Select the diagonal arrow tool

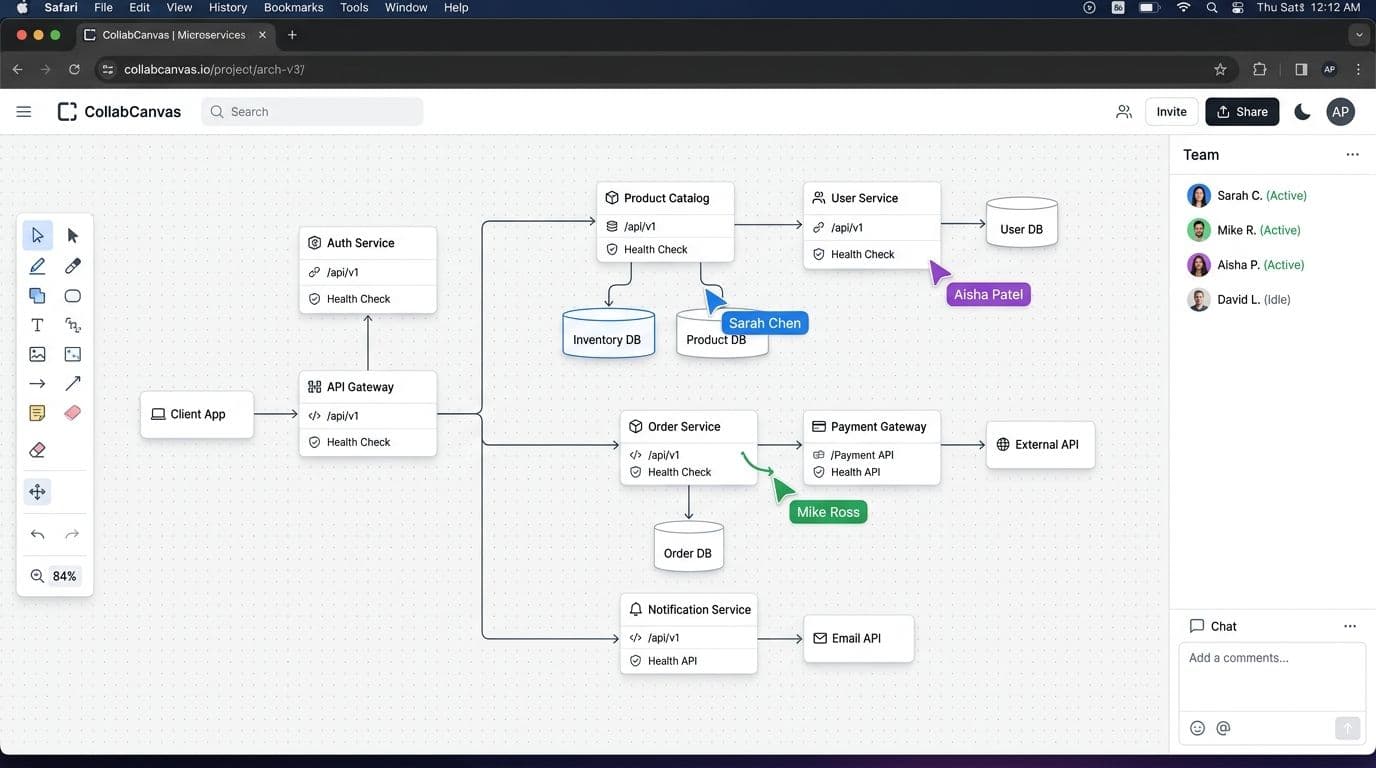click(72, 383)
